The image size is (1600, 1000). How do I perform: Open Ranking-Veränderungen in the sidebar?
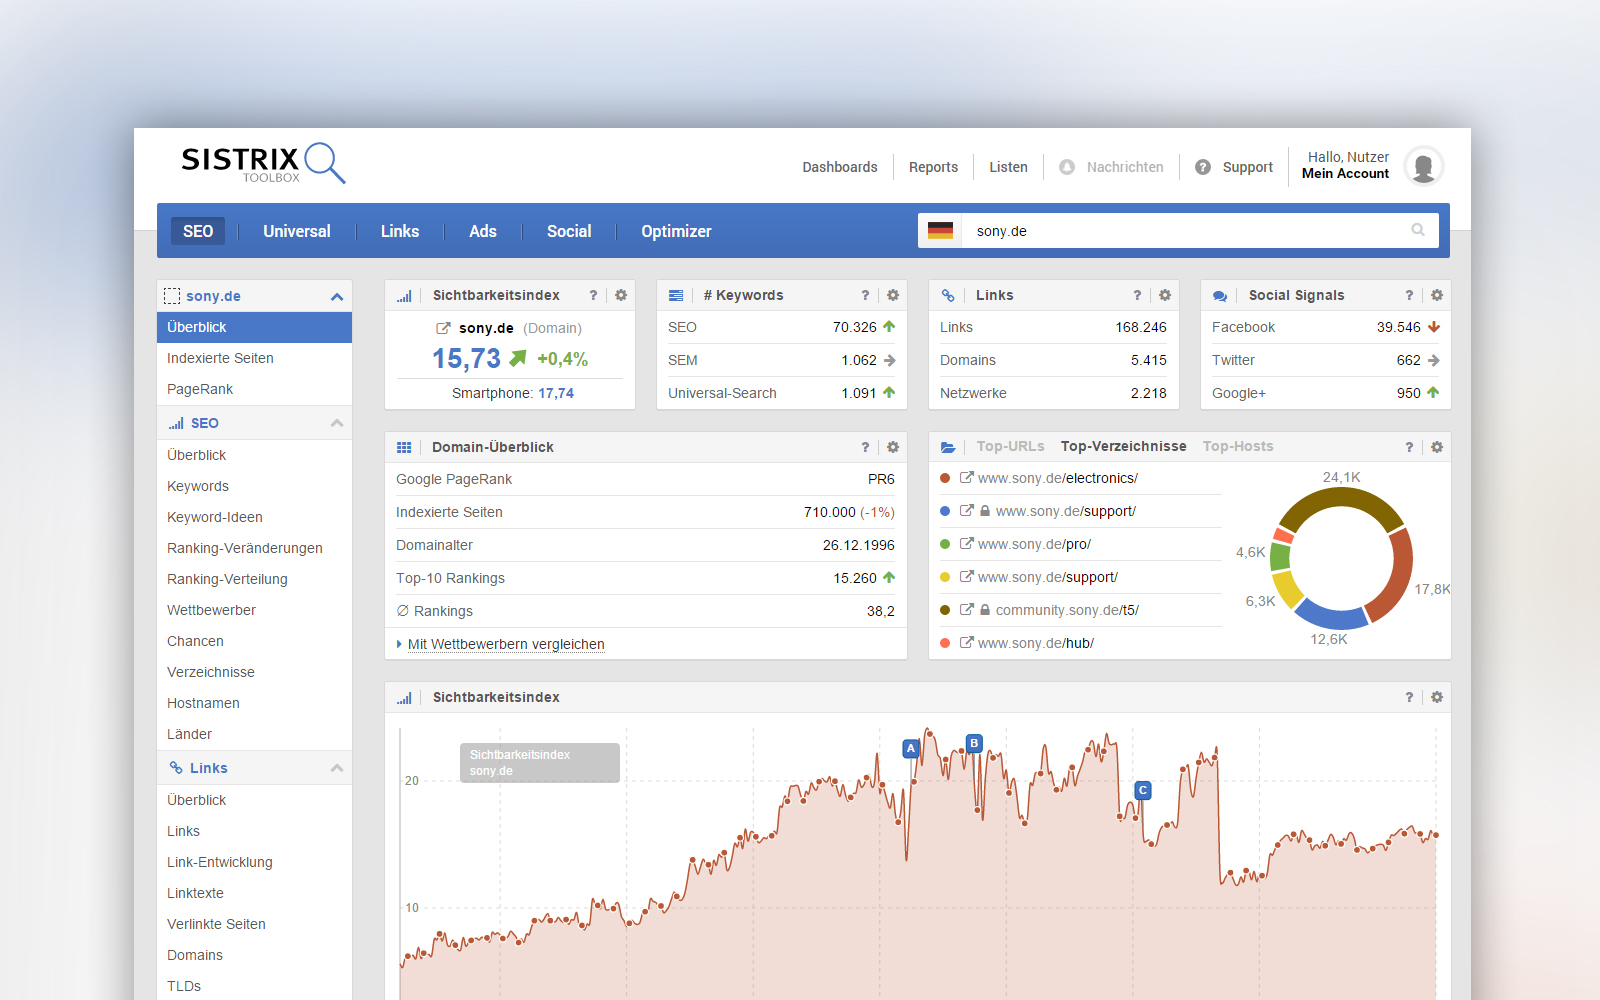(245, 548)
